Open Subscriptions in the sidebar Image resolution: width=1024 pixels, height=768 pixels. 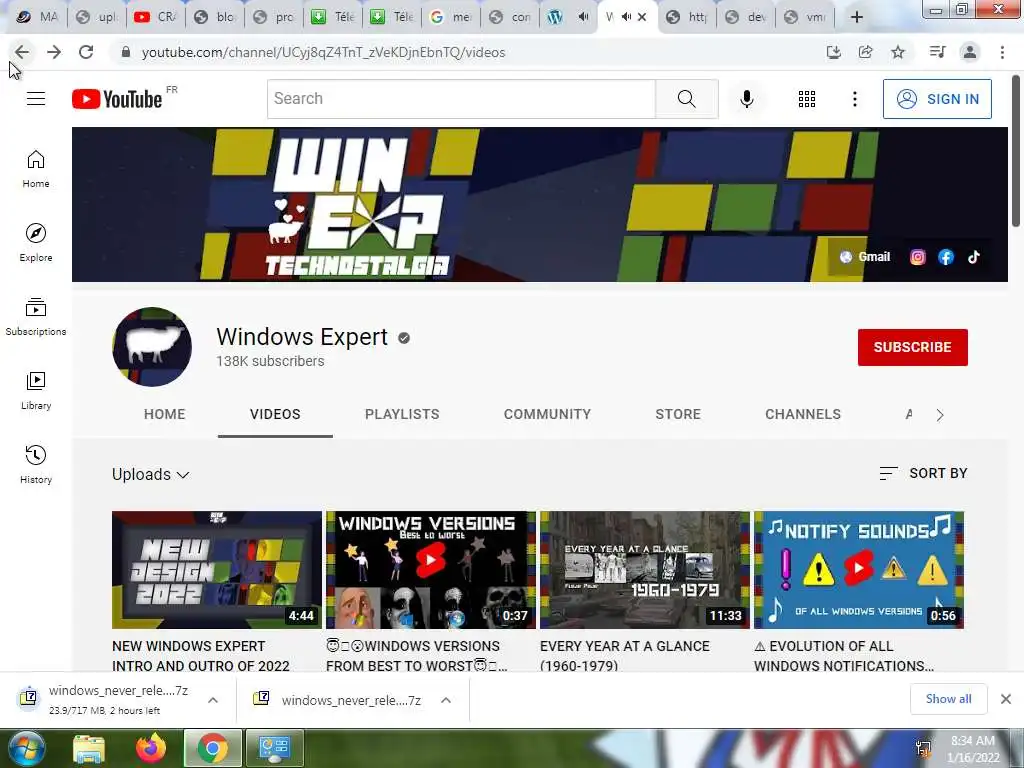click(x=36, y=317)
